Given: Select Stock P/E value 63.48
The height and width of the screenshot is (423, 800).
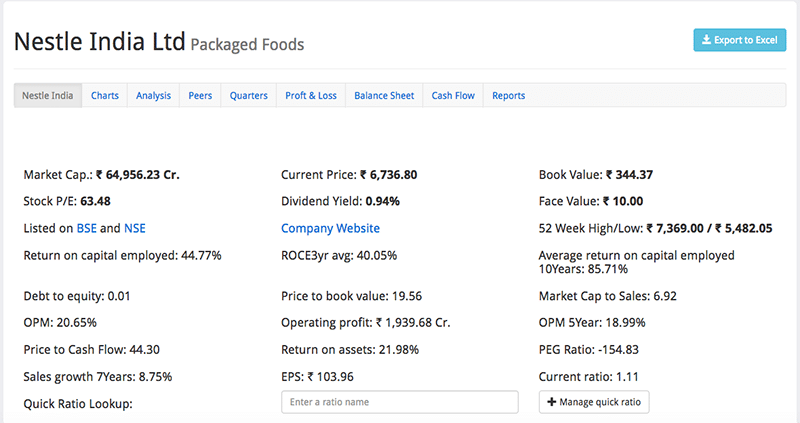Looking at the screenshot, I should [95, 201].
